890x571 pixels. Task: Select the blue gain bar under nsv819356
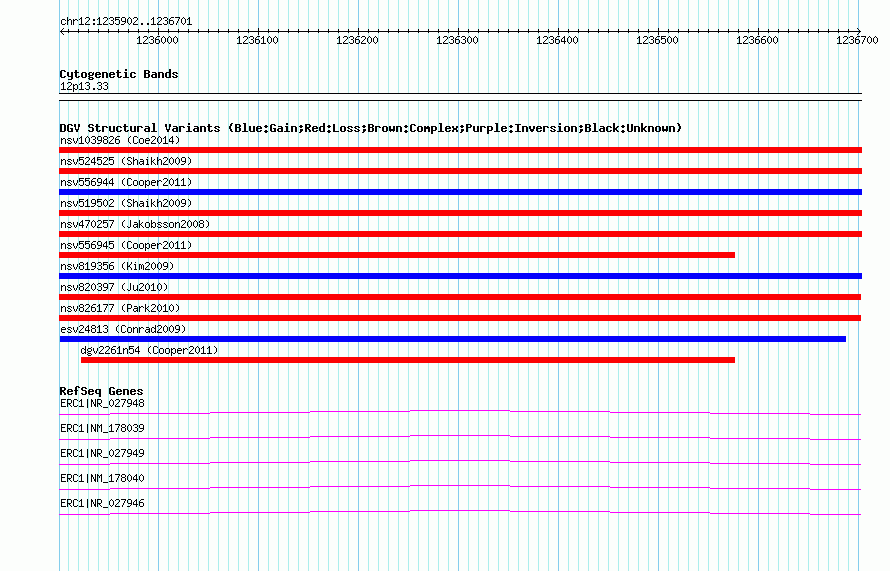pos(460,276)
